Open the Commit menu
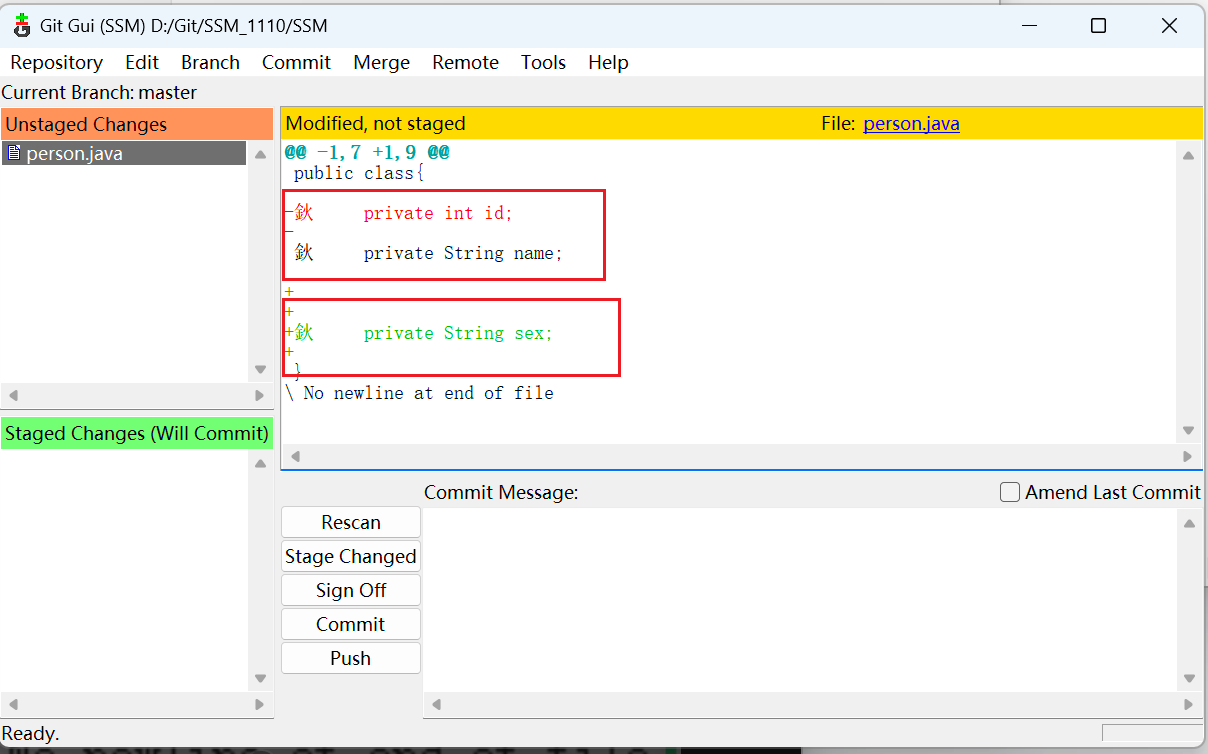 [296, 62]
